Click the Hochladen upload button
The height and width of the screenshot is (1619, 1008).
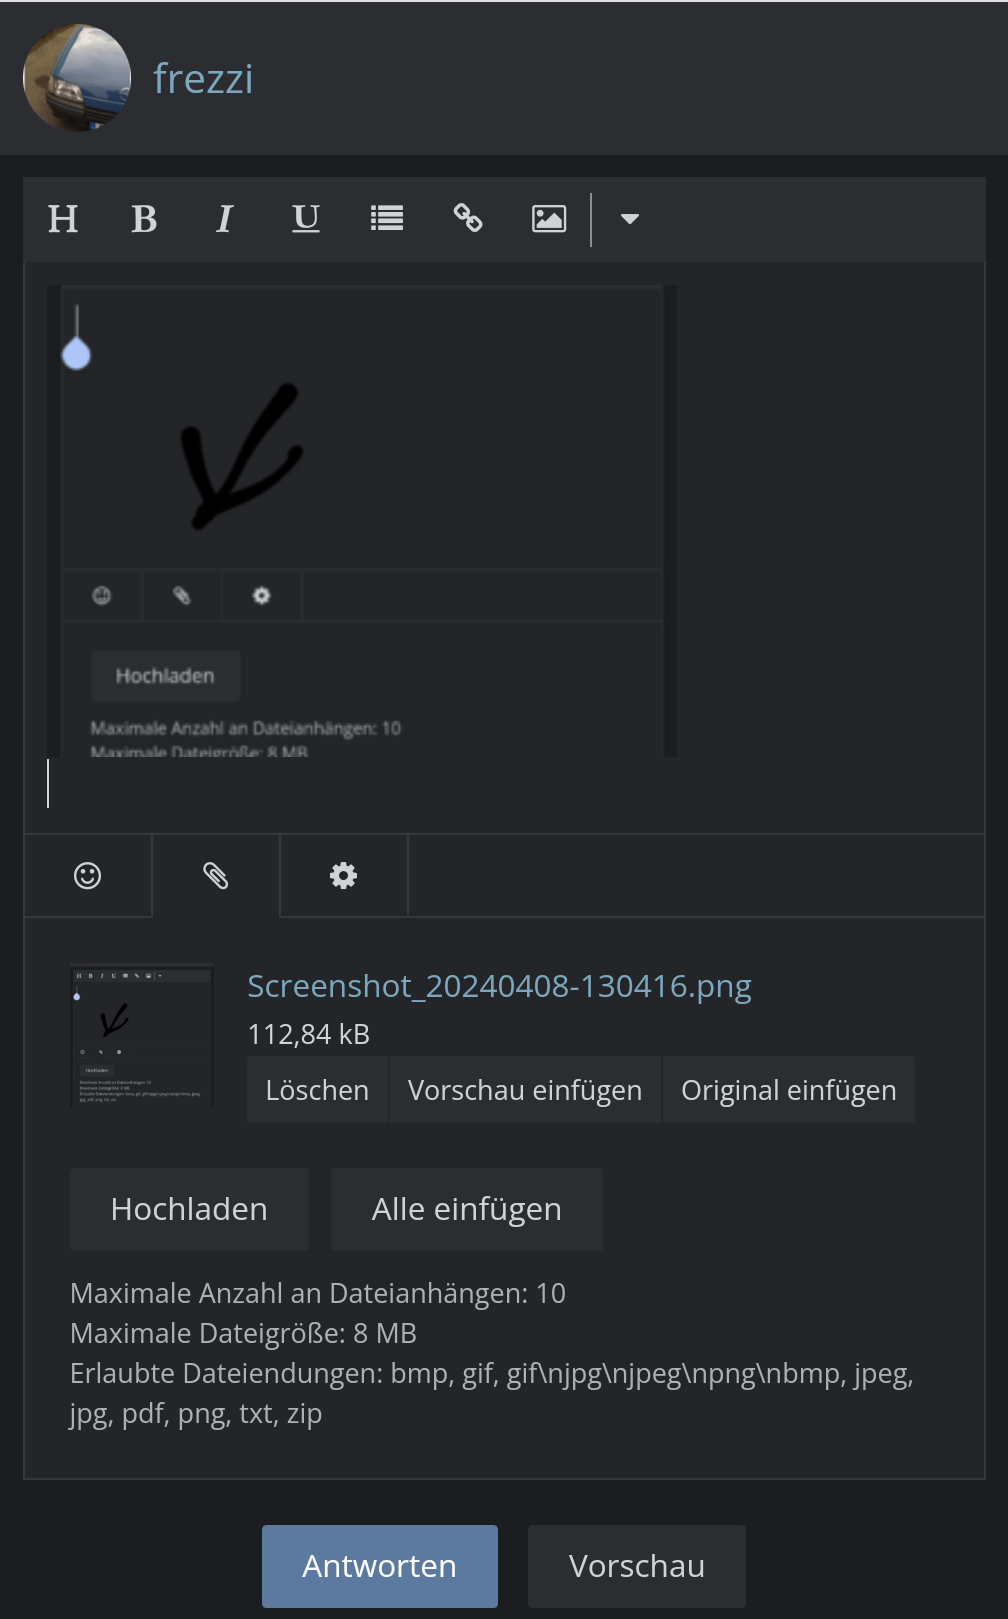189,1209
